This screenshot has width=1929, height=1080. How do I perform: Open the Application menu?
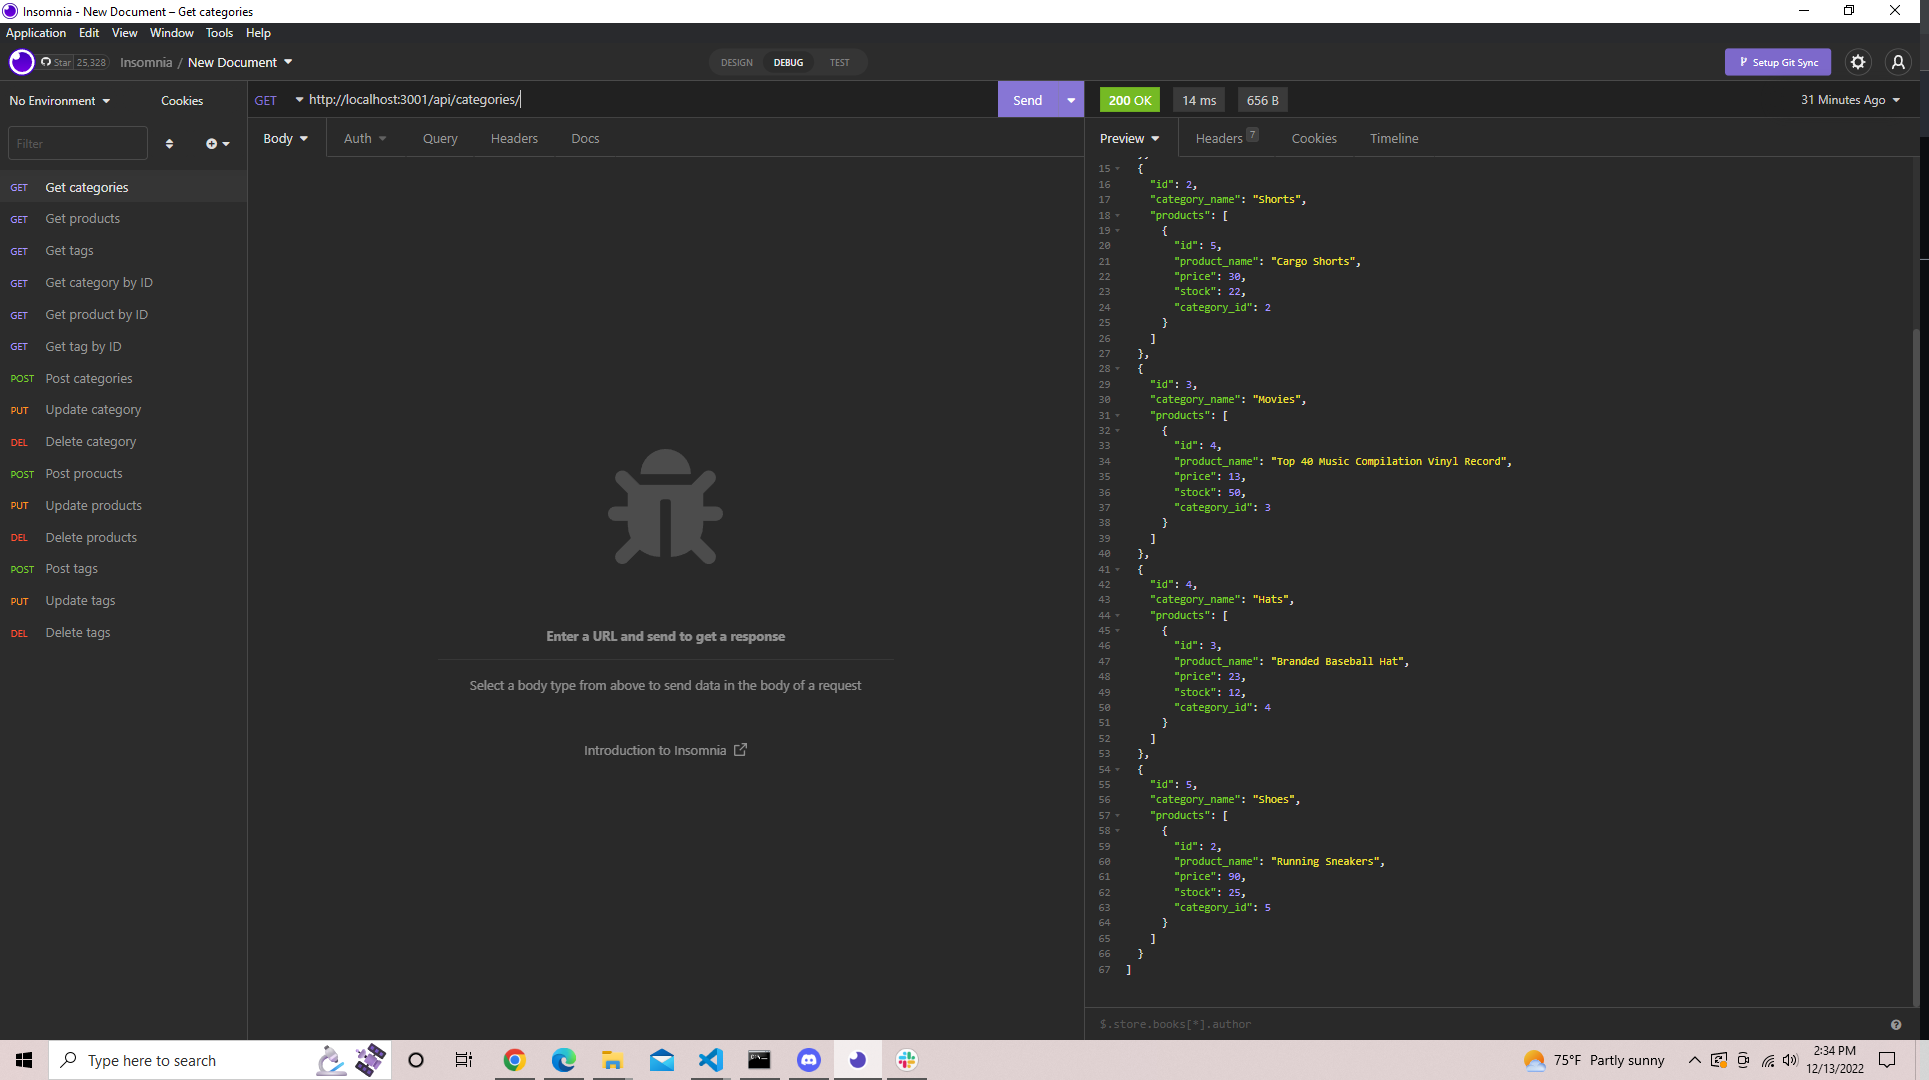tap(36, 33)
